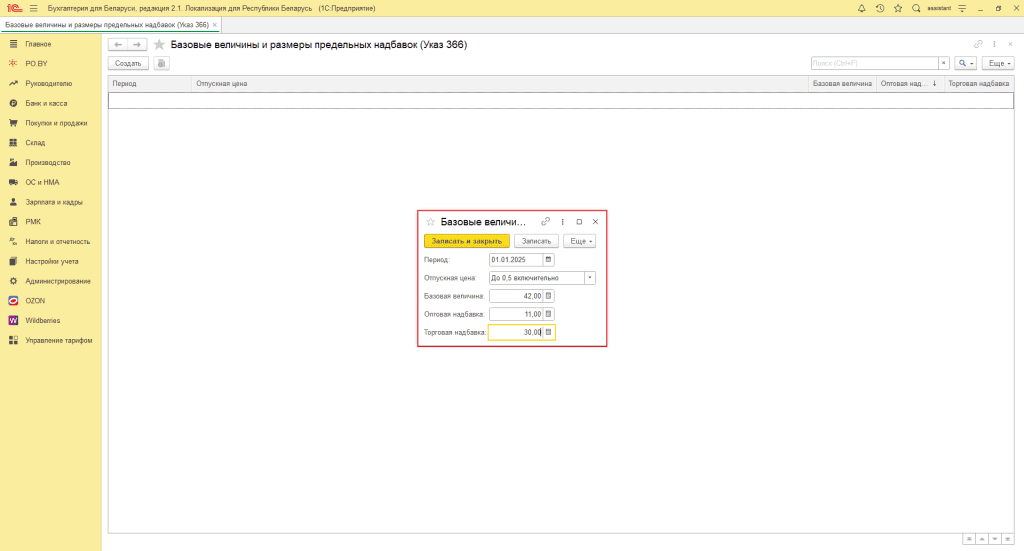Expand the Отпускная цена dropdown list

tap(589, 278)
